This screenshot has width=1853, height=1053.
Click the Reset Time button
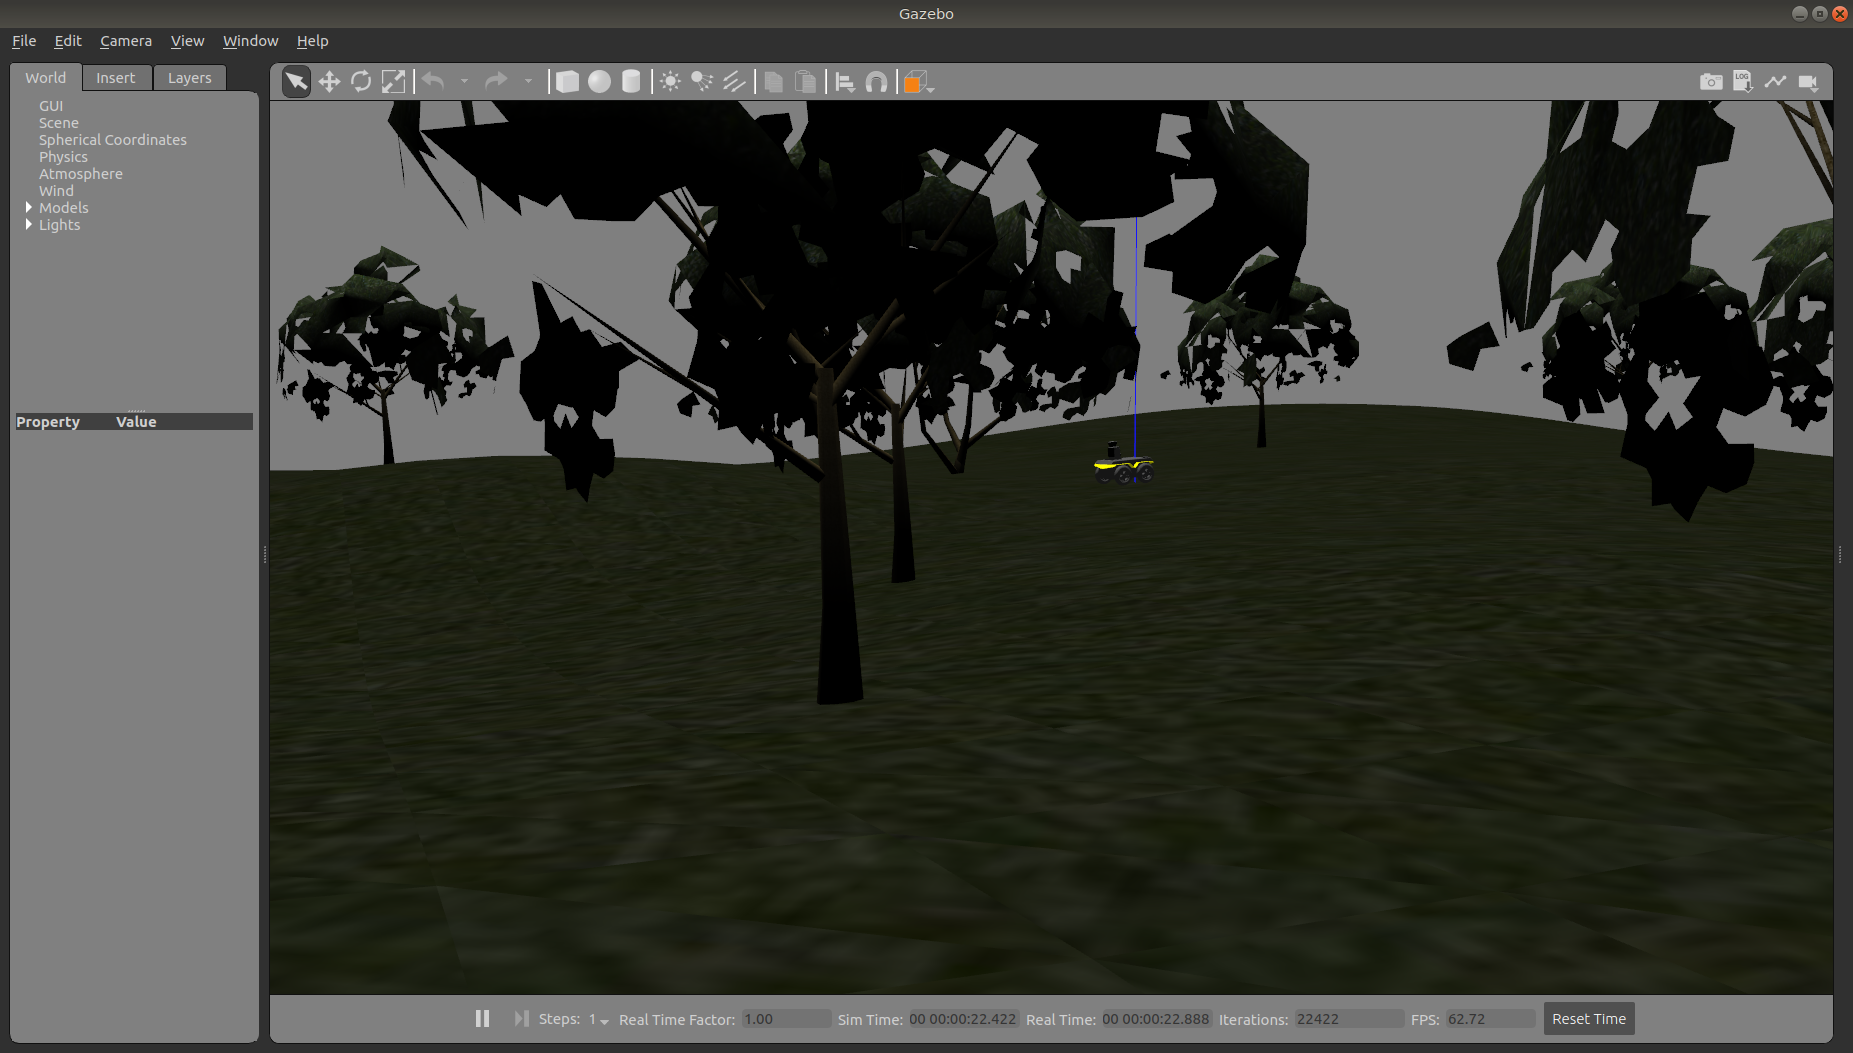[x=1588, y=1019]
